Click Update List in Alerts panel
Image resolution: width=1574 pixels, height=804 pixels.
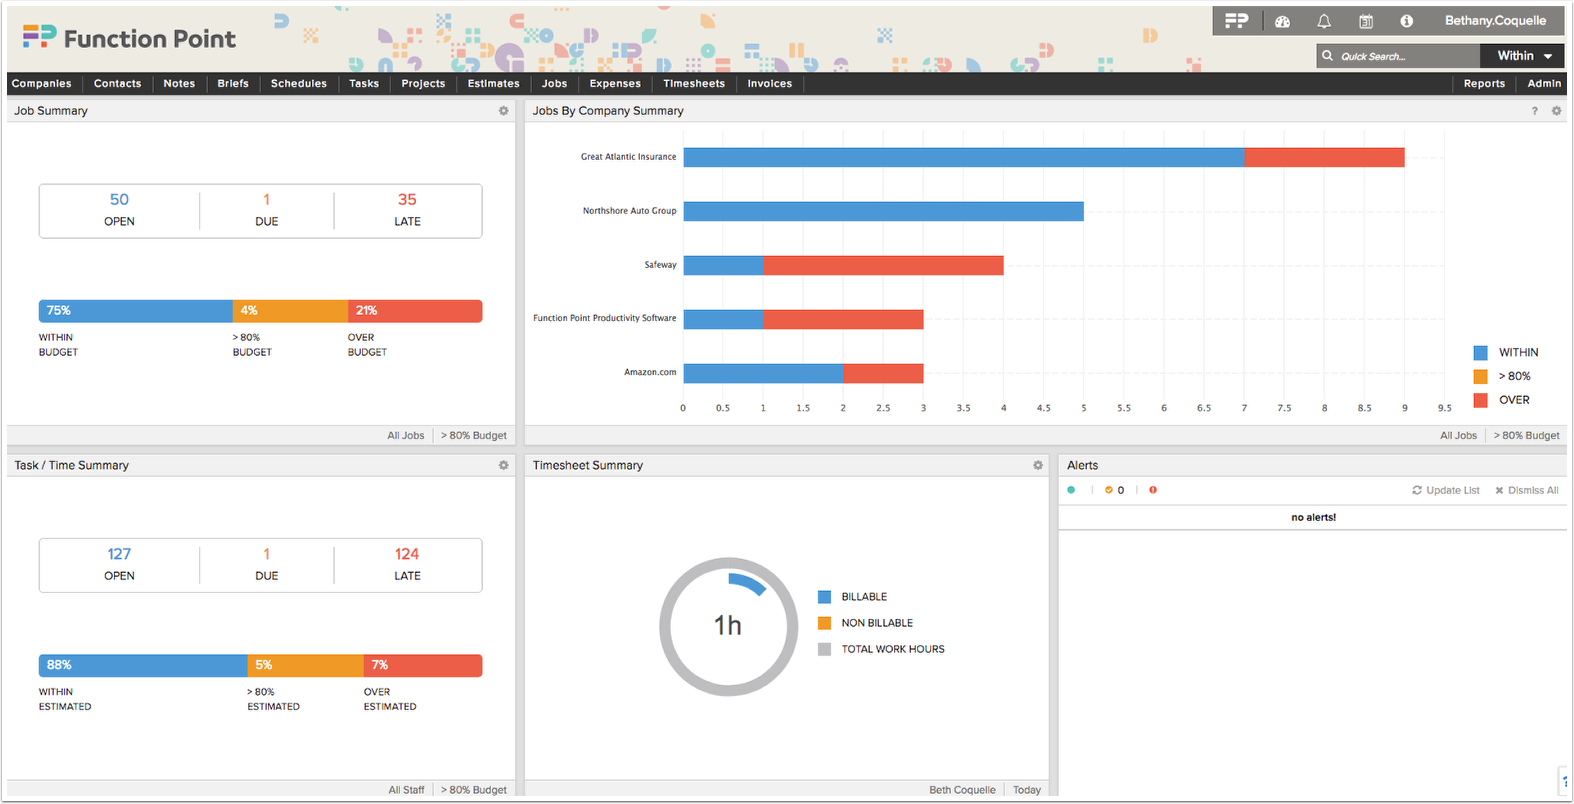tap(1446, 490)
